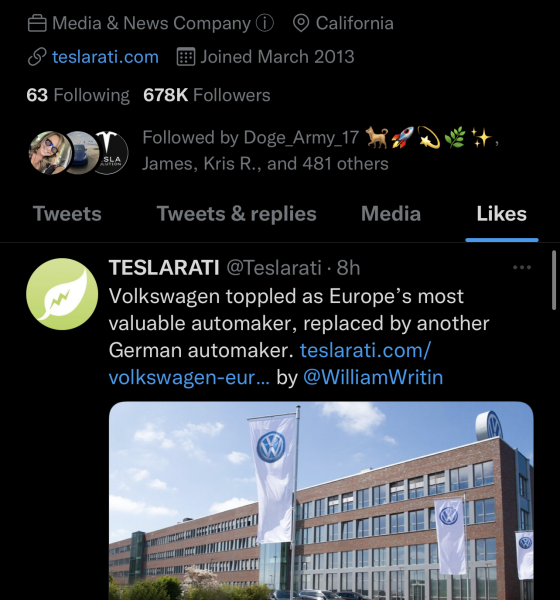
Task: View the 678K Followers list
Action: [x=207, y=95]
